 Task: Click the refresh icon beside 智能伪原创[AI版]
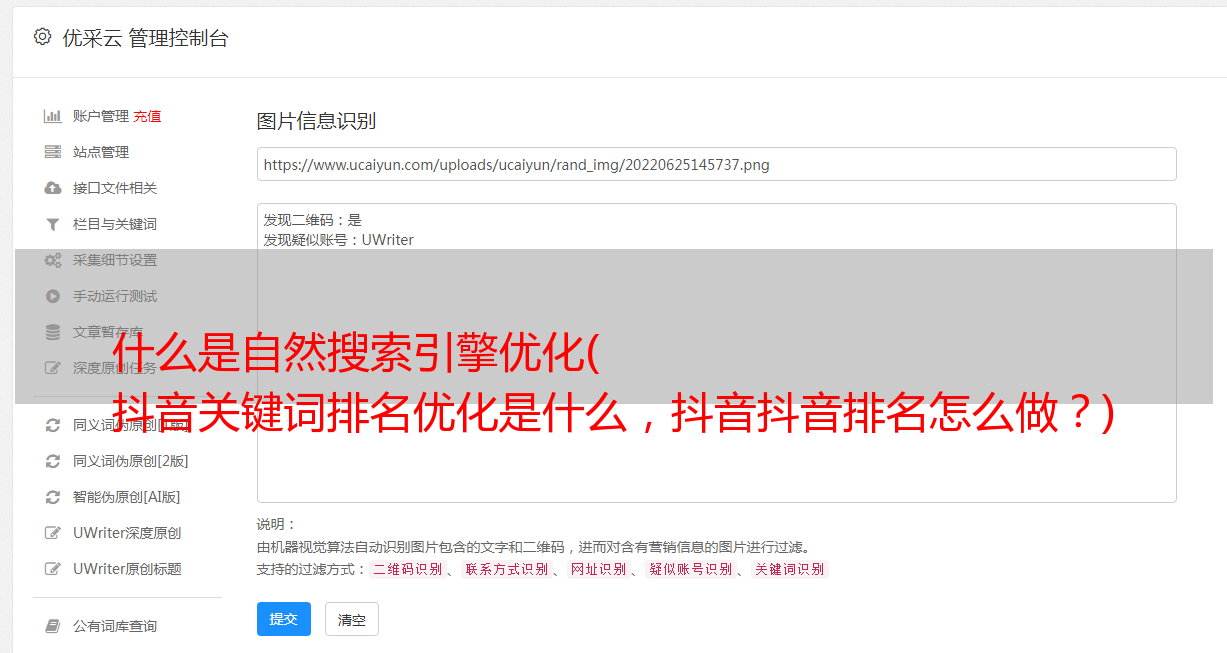click(53, 497)
